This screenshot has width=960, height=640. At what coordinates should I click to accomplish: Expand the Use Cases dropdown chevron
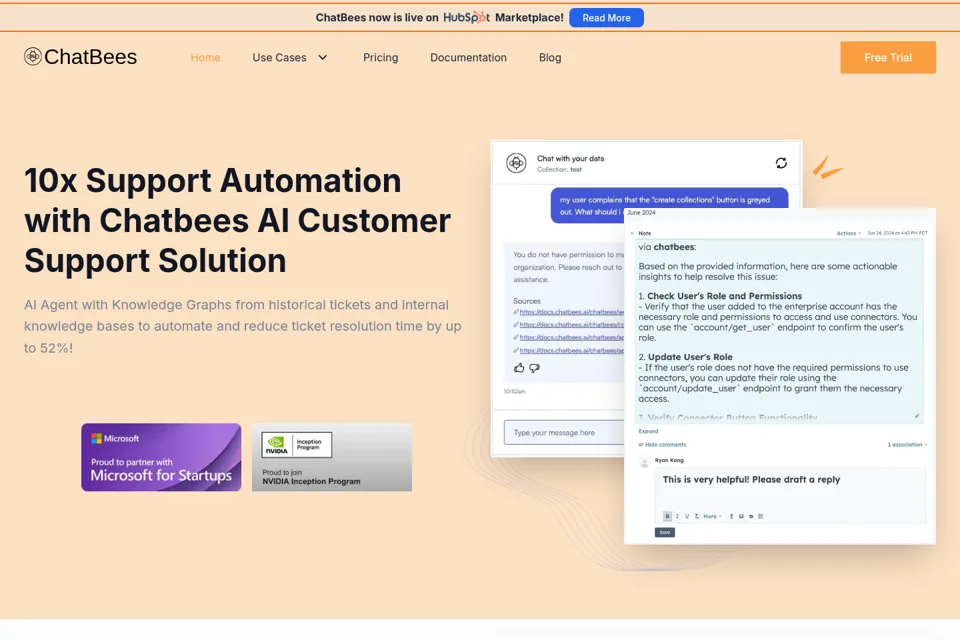[323, 58]
